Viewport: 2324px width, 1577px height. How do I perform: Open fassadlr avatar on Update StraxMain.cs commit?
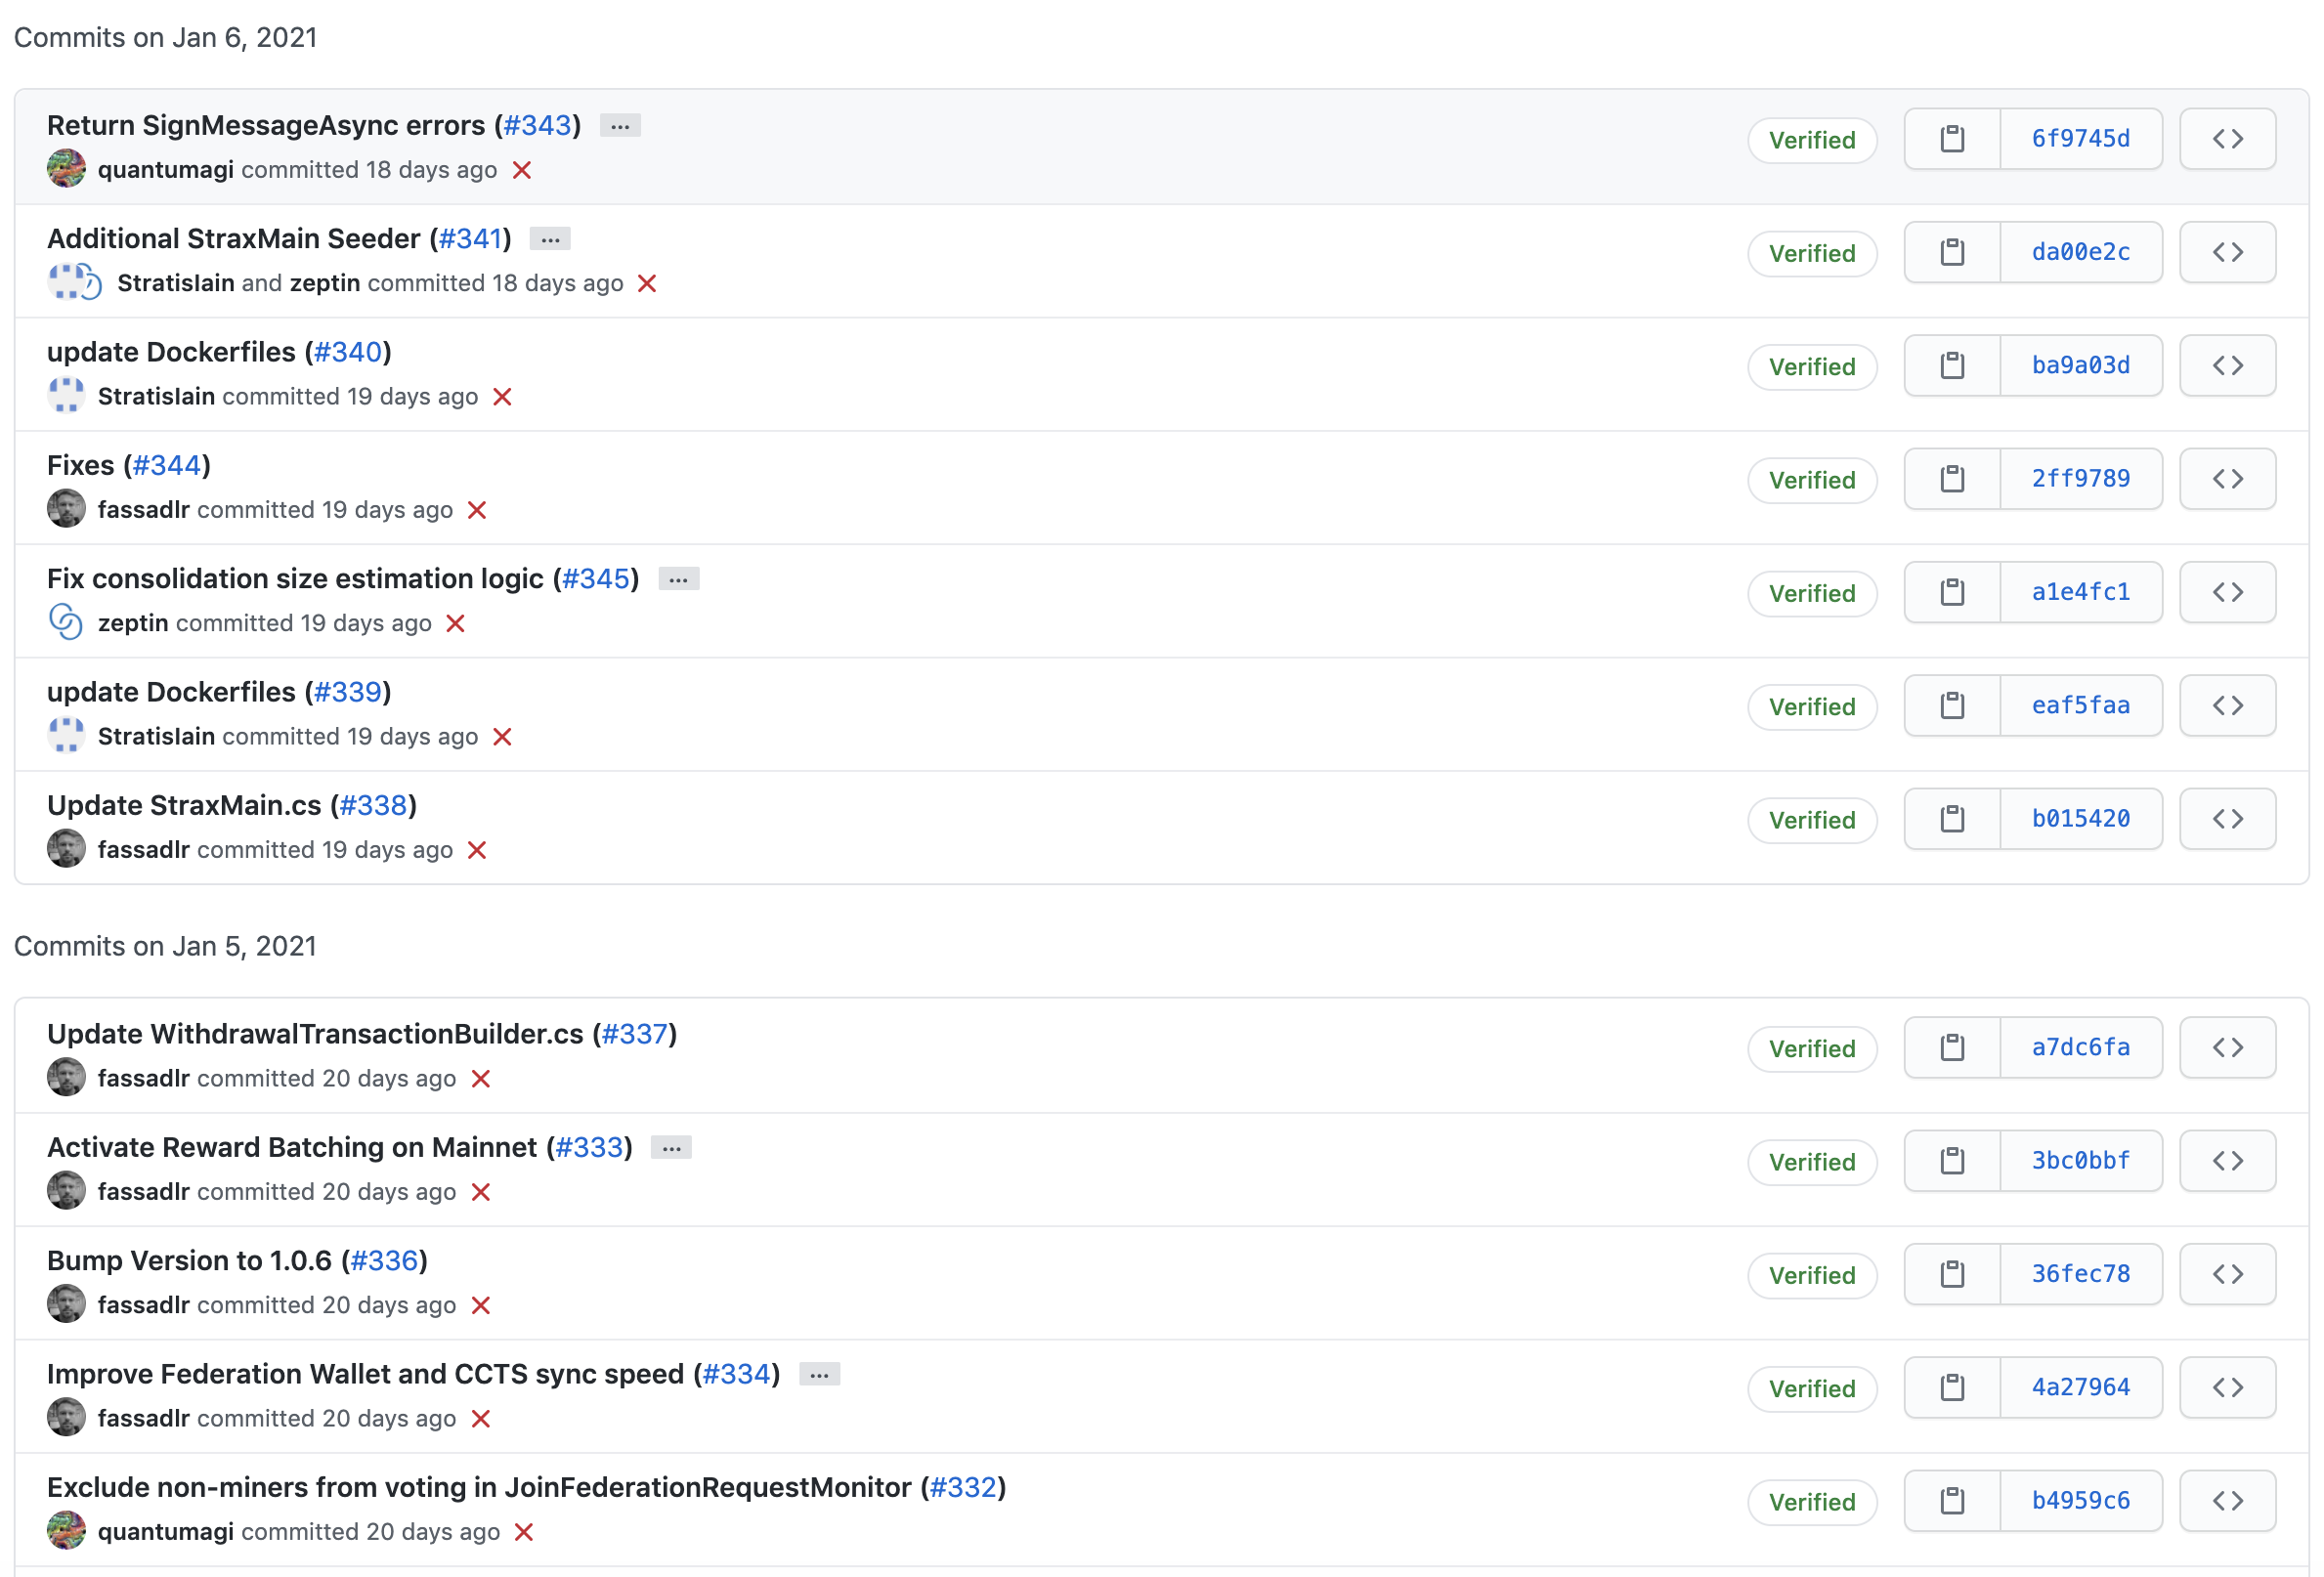pyautogui.click(x=66, y=849)
